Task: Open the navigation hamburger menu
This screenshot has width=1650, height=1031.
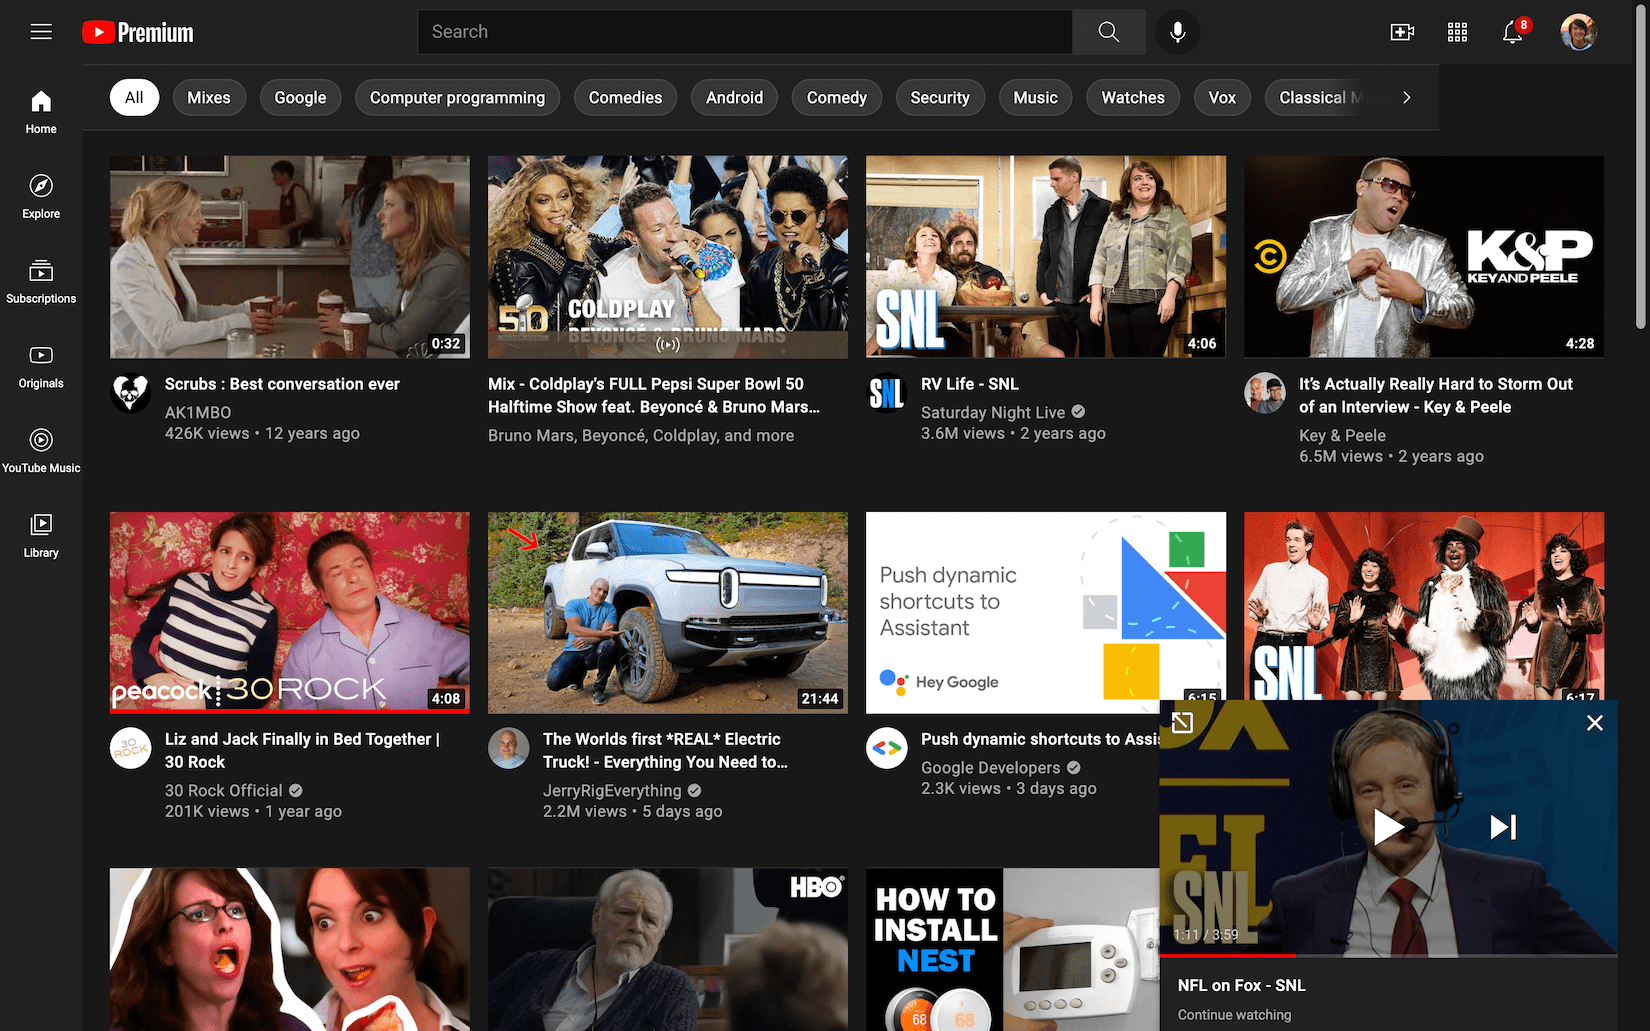Action: [x=41, y=31]
